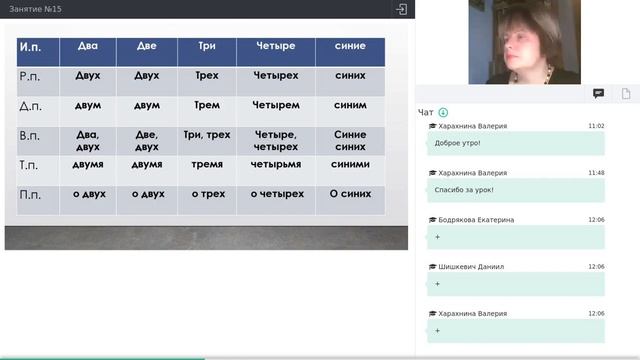The height and width of the screenshot is (360, 640).
Task: Click the Три, трех cell in В.п. row
Action: [x=207, y=141]
